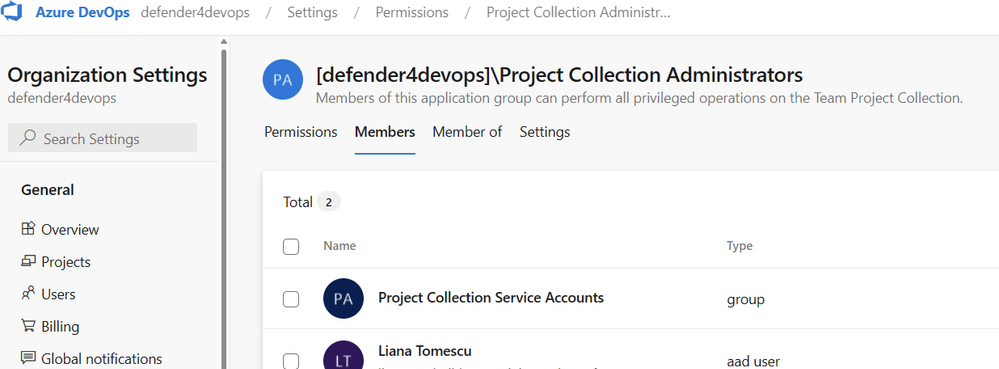Click the Azure DevOps logo icon
This screenshot has width=999, height=369.
[13, 11]
